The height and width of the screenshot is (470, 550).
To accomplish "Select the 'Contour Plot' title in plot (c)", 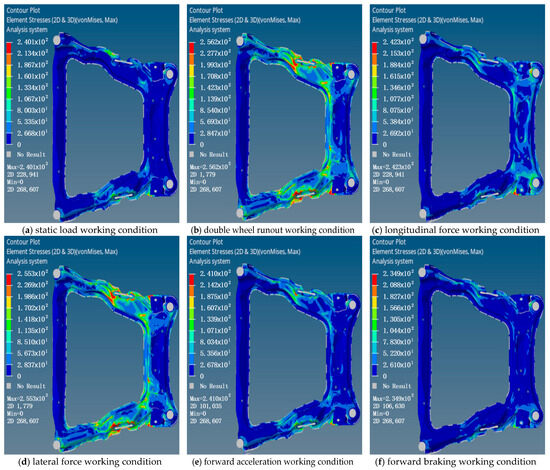I will coord(389,10).
